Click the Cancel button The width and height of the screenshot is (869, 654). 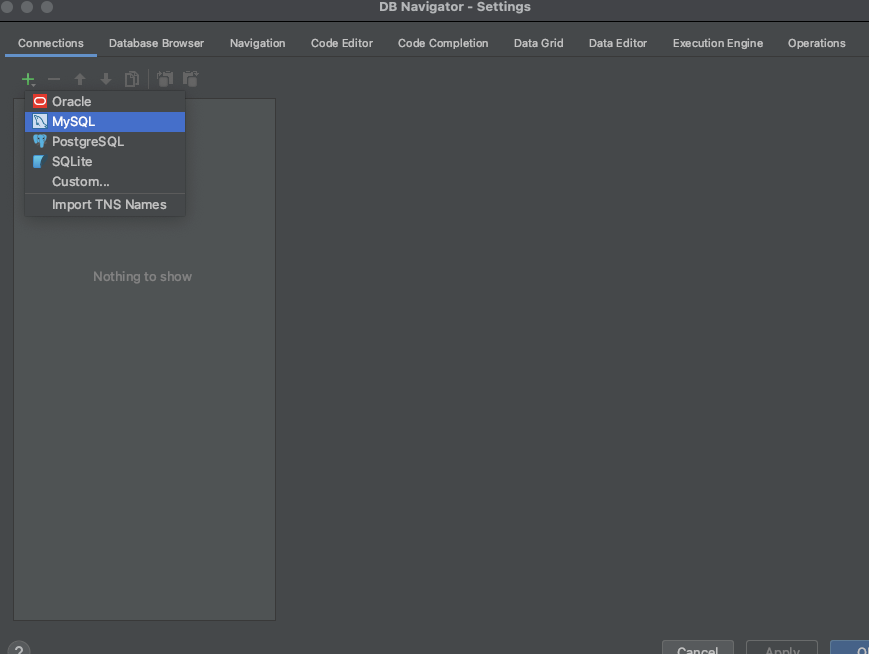pos(697,648)
